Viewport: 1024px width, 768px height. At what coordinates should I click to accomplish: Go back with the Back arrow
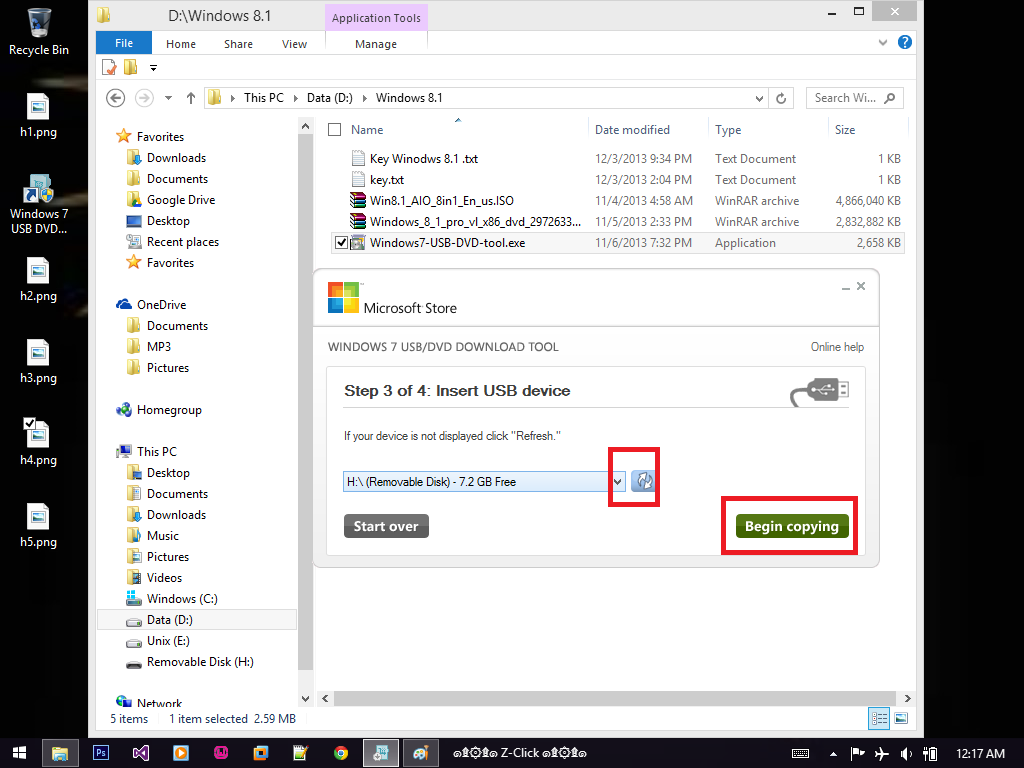[116, 98]
